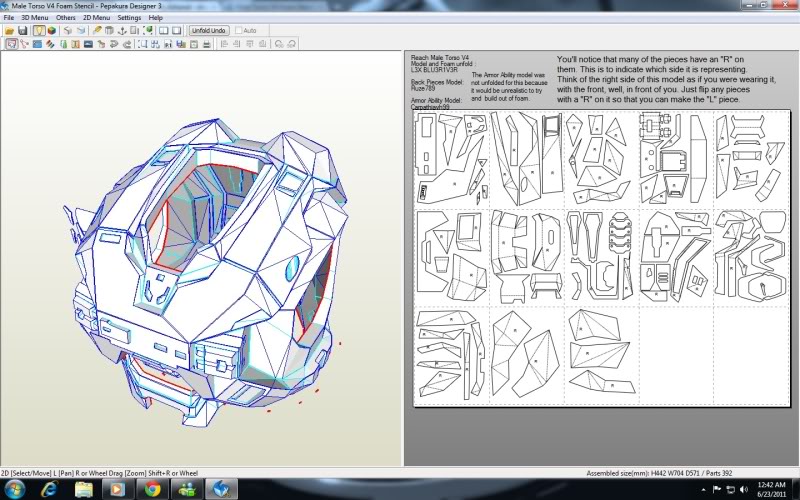Viewport: 800px width, 500px height.
Task: Click the 'Reach Male Torso V4' credit text
Action: coord(440,58)
